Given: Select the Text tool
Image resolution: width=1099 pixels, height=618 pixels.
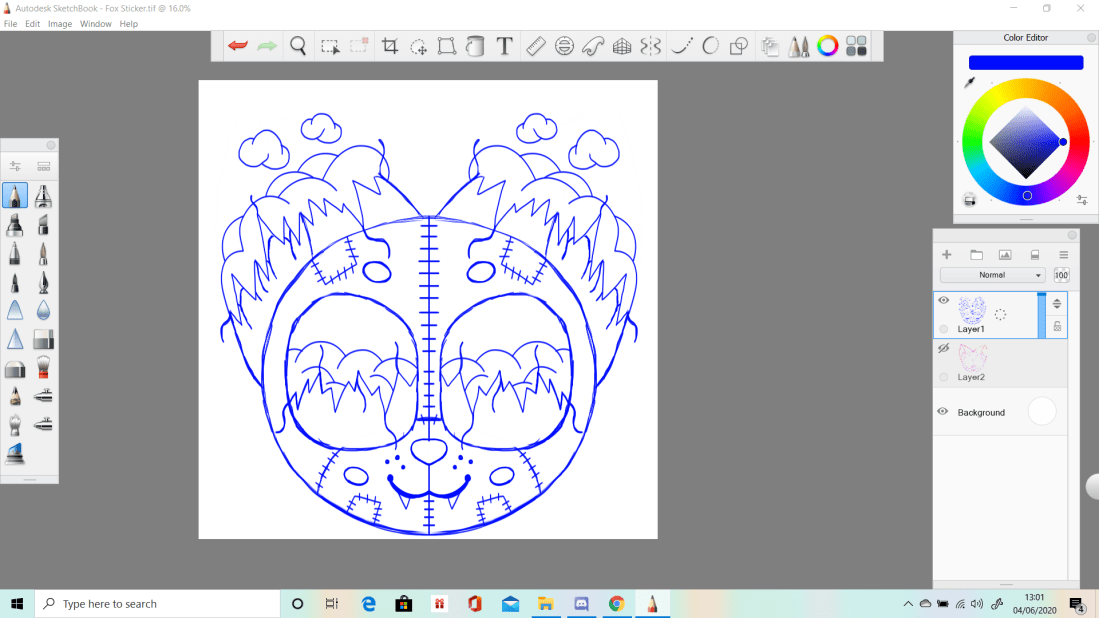Looking at the screenshot, I should click(x=505, y=46).
